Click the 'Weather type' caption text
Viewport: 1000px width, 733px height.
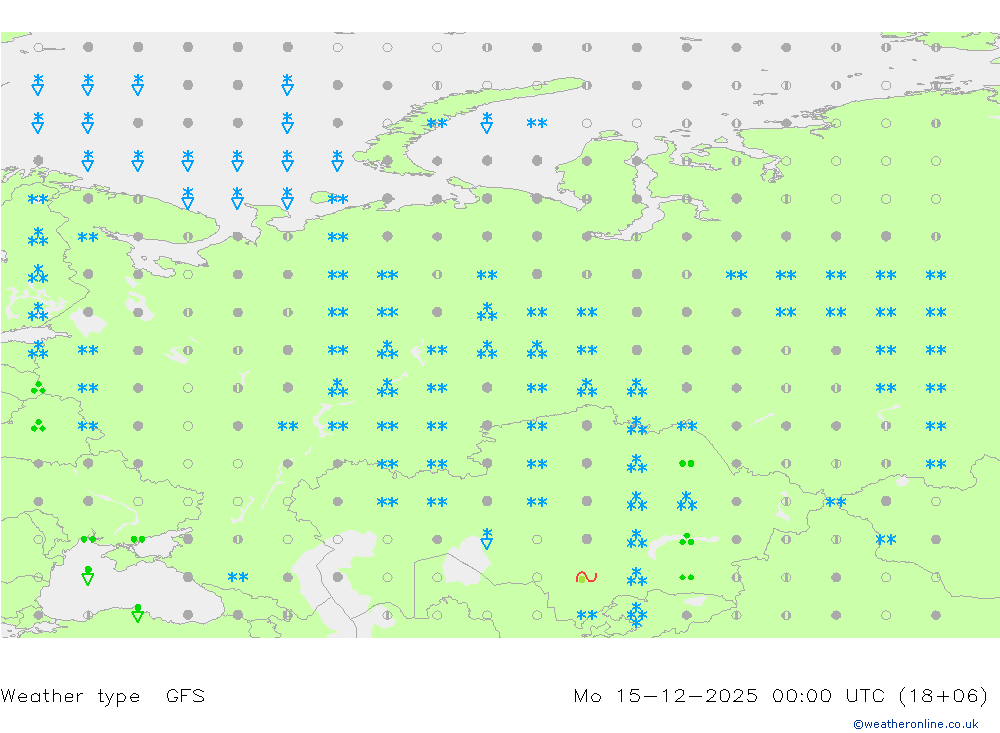(x=70, y=696)
